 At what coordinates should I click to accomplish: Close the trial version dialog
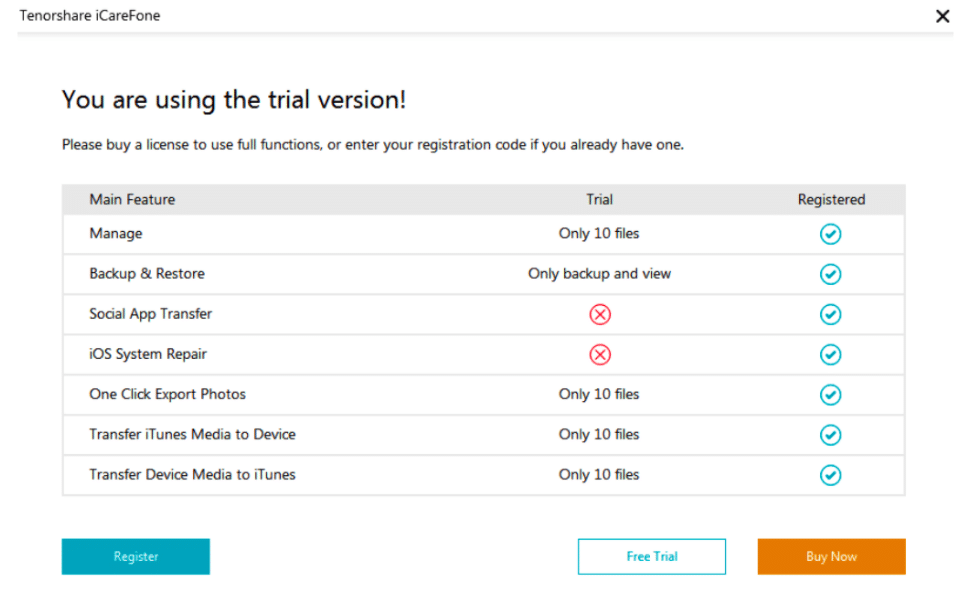941,16
